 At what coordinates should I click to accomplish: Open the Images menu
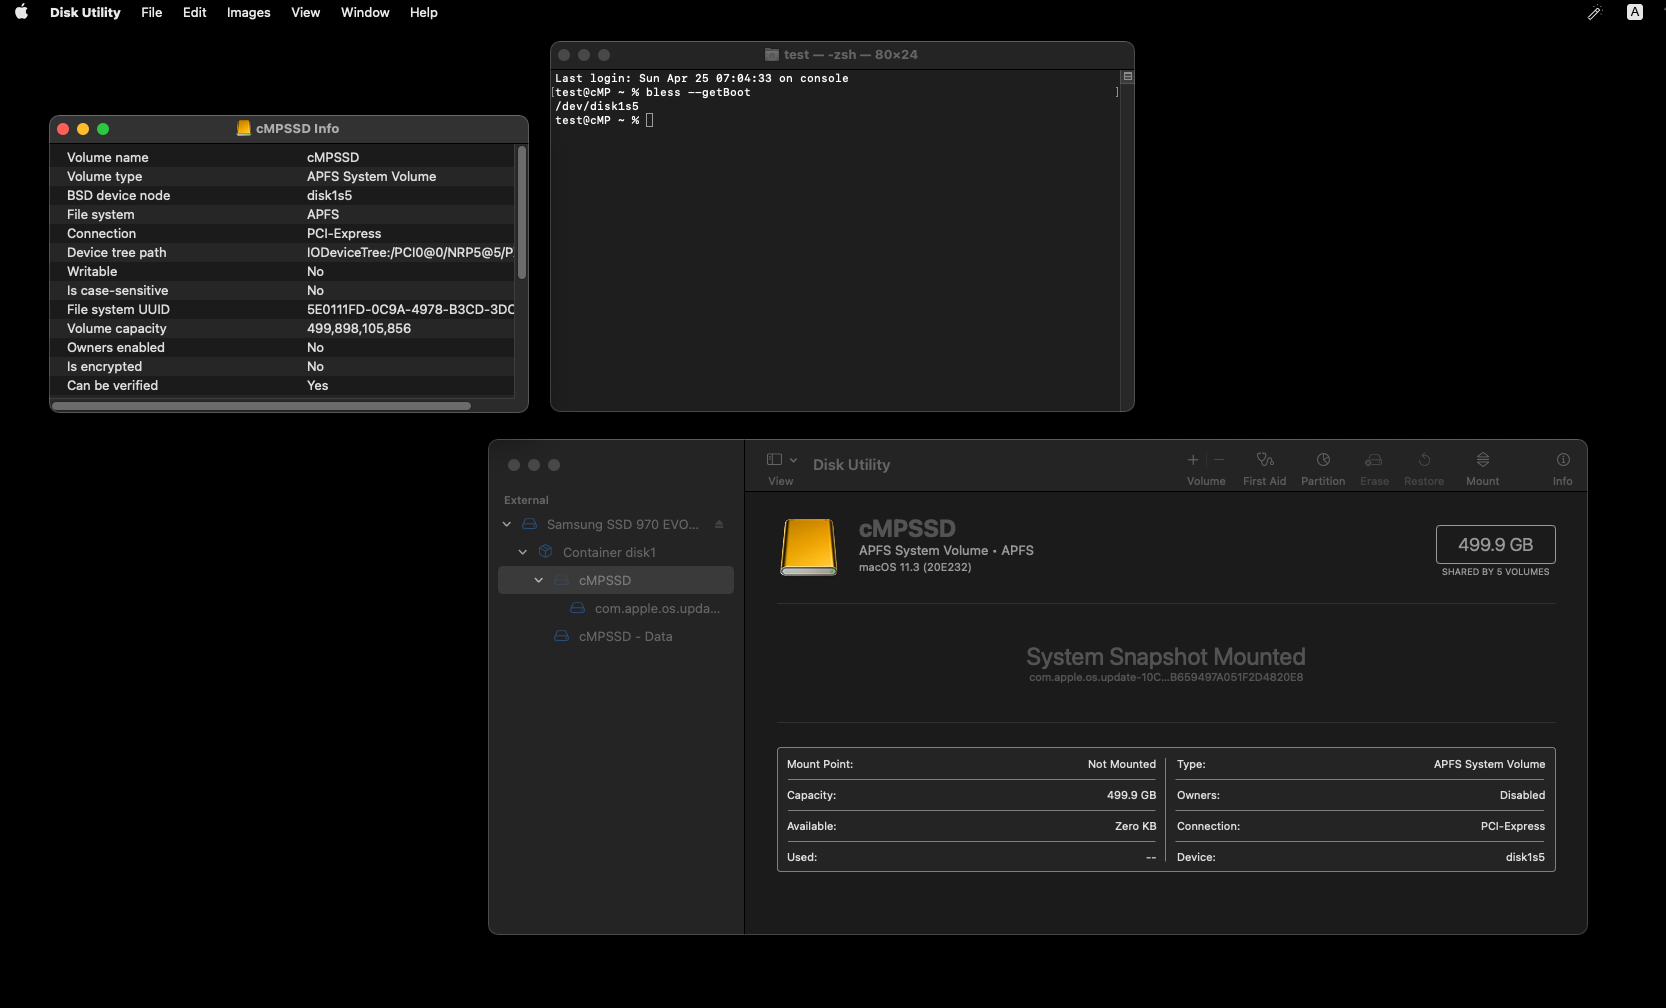[x=248, y=13]
